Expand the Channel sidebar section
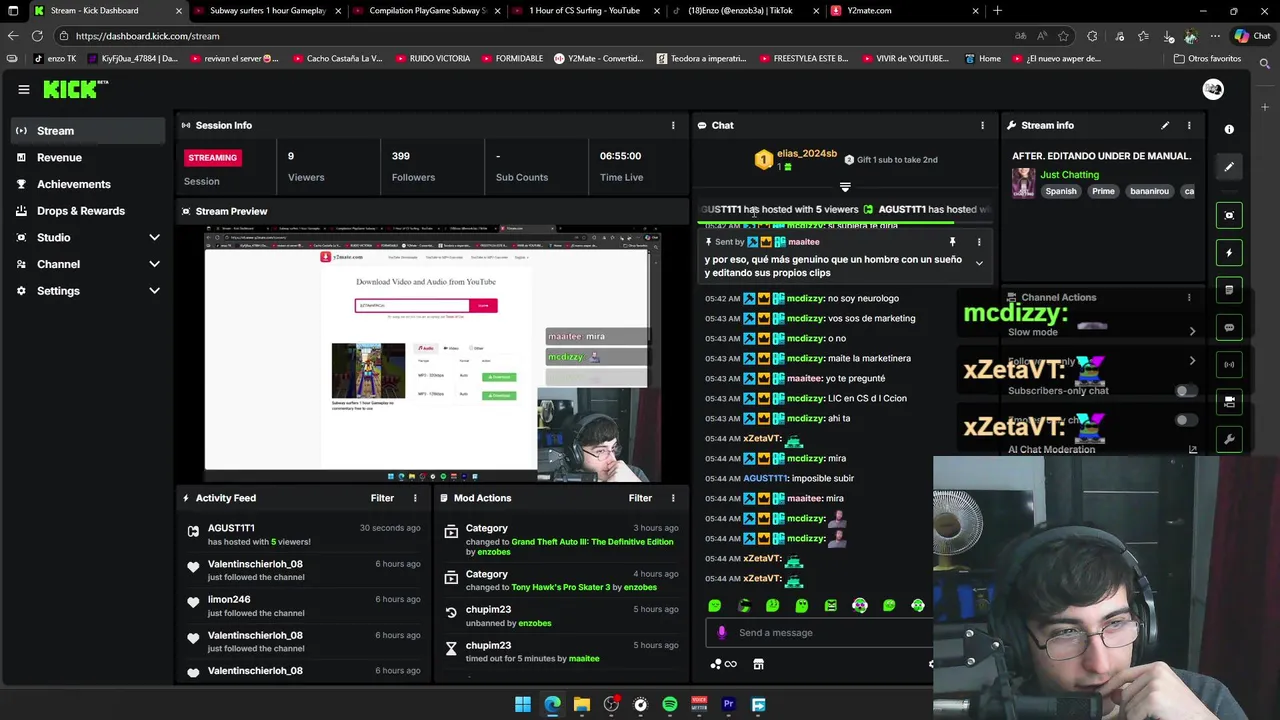The height and width of the screenshot is (720, 1280). point(154,264)
